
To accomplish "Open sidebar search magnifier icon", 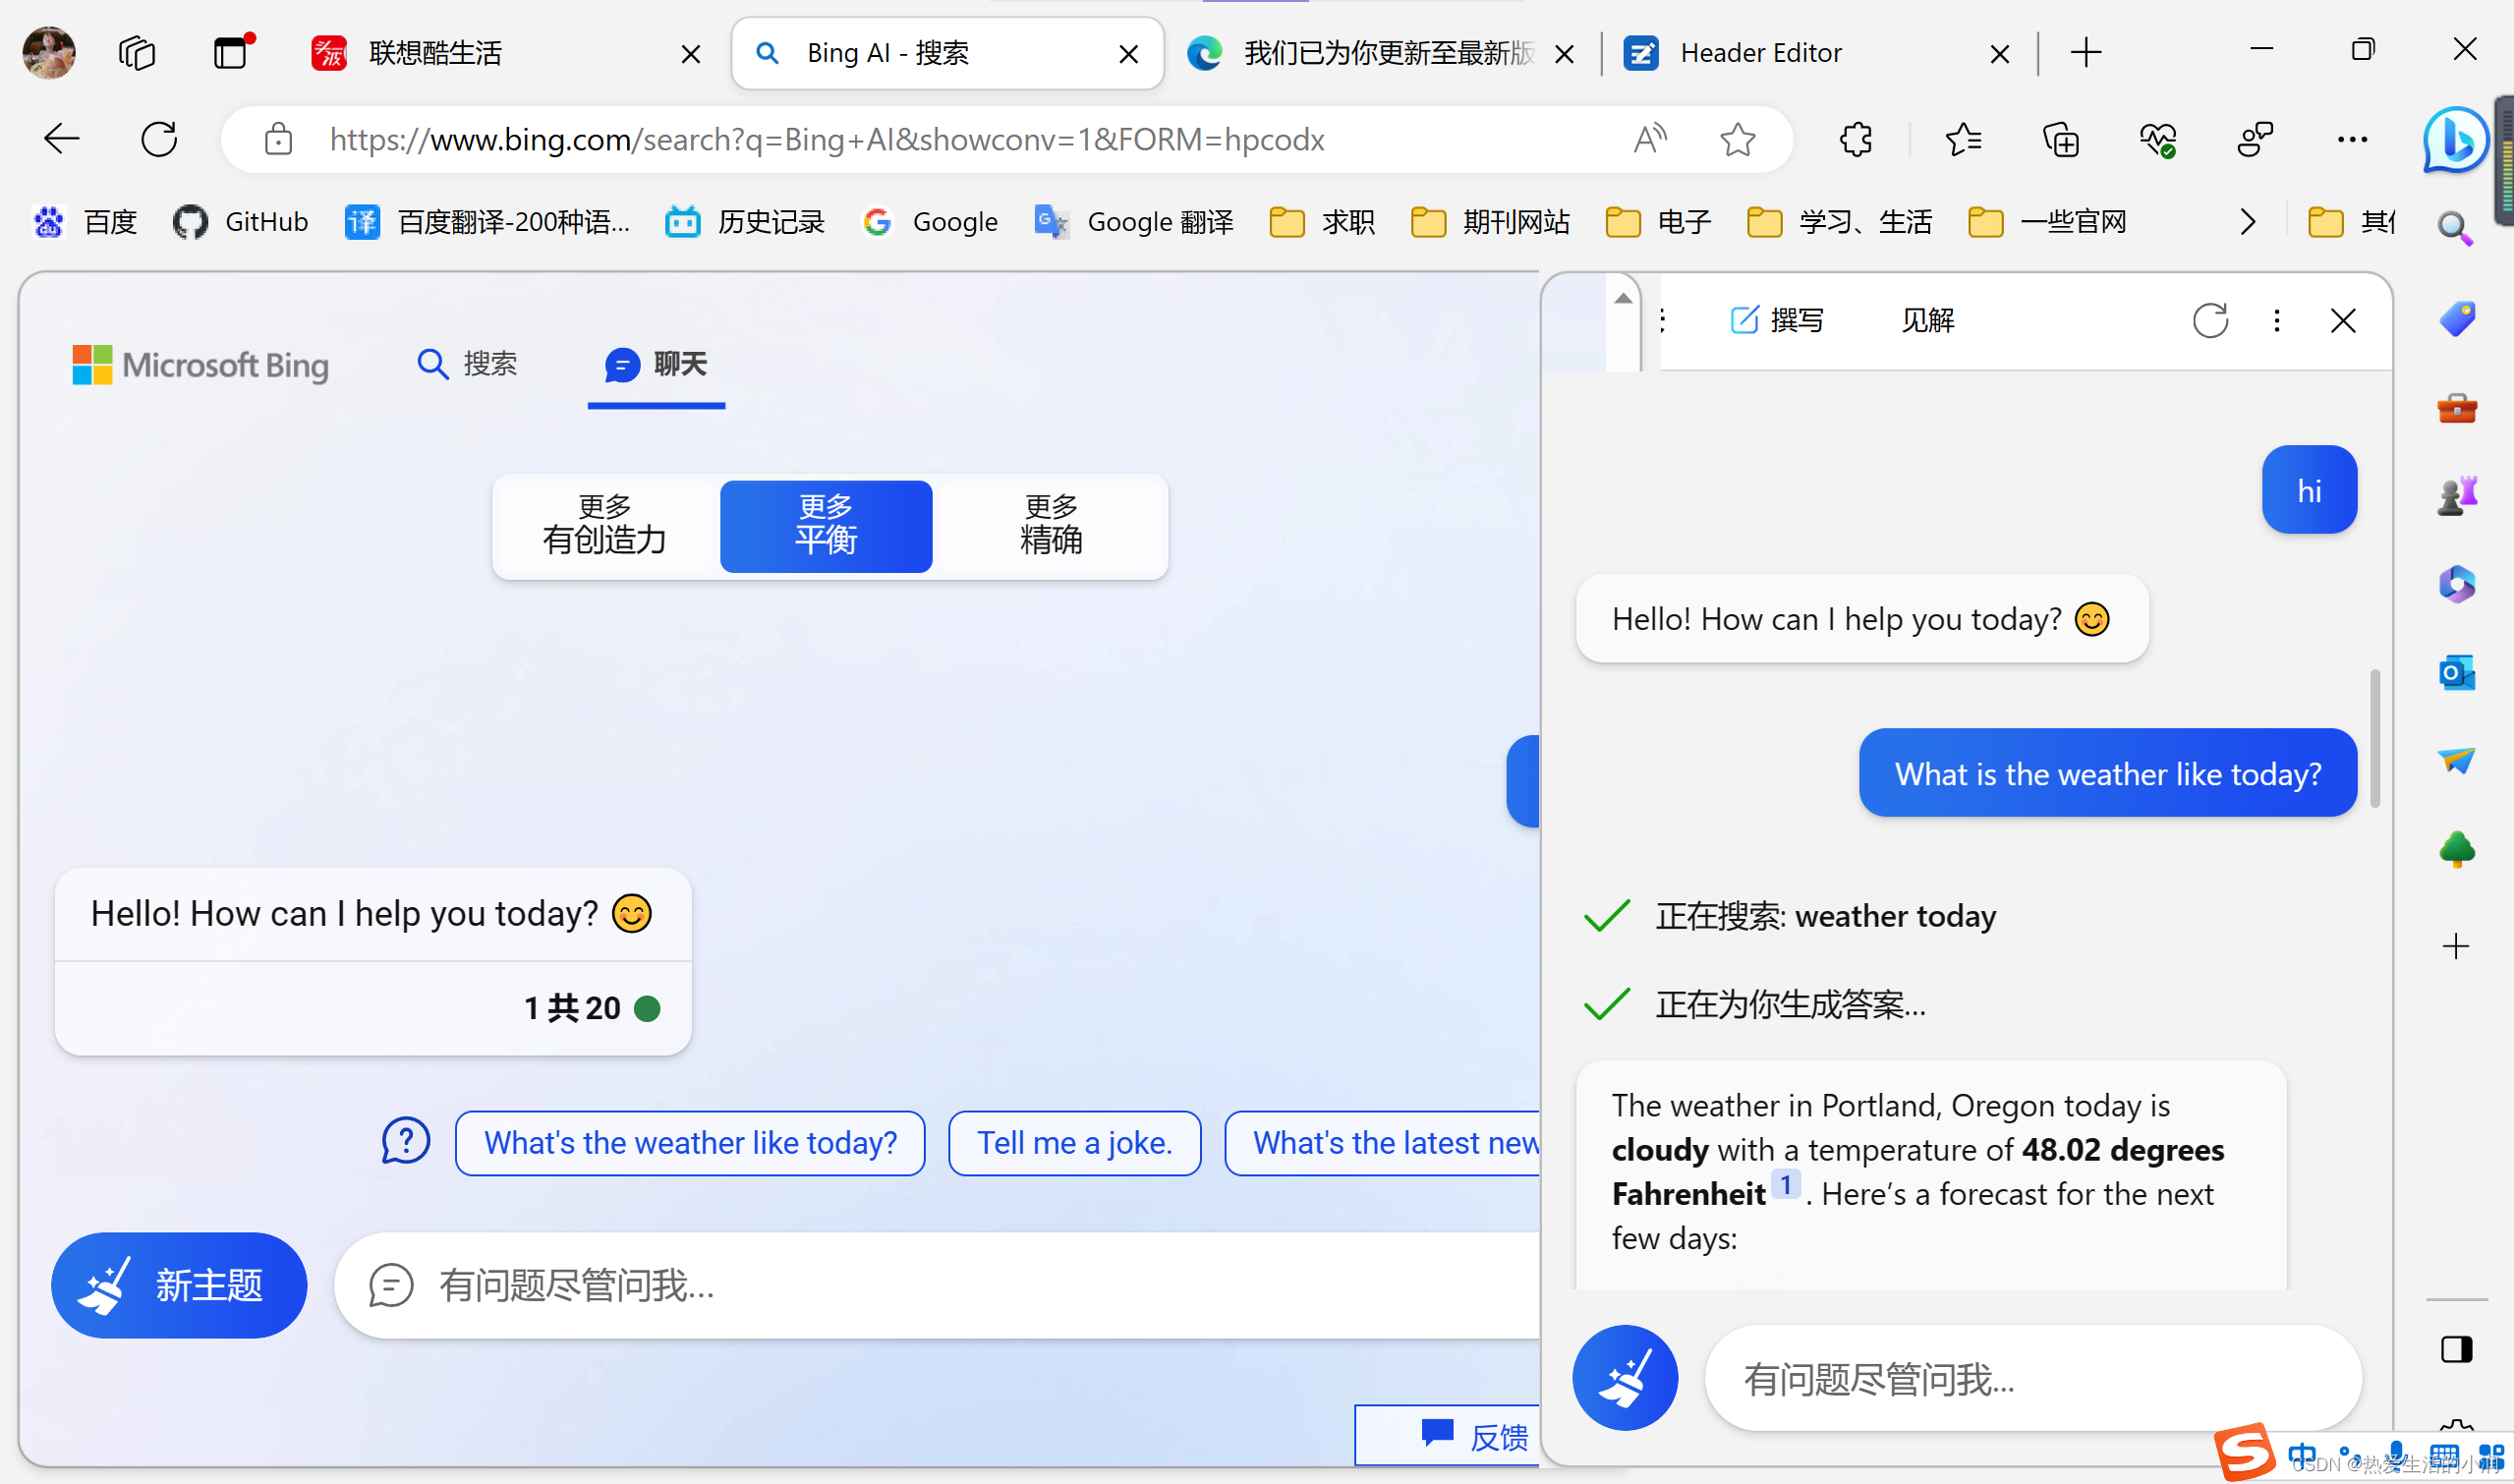I will point(2455,228).
